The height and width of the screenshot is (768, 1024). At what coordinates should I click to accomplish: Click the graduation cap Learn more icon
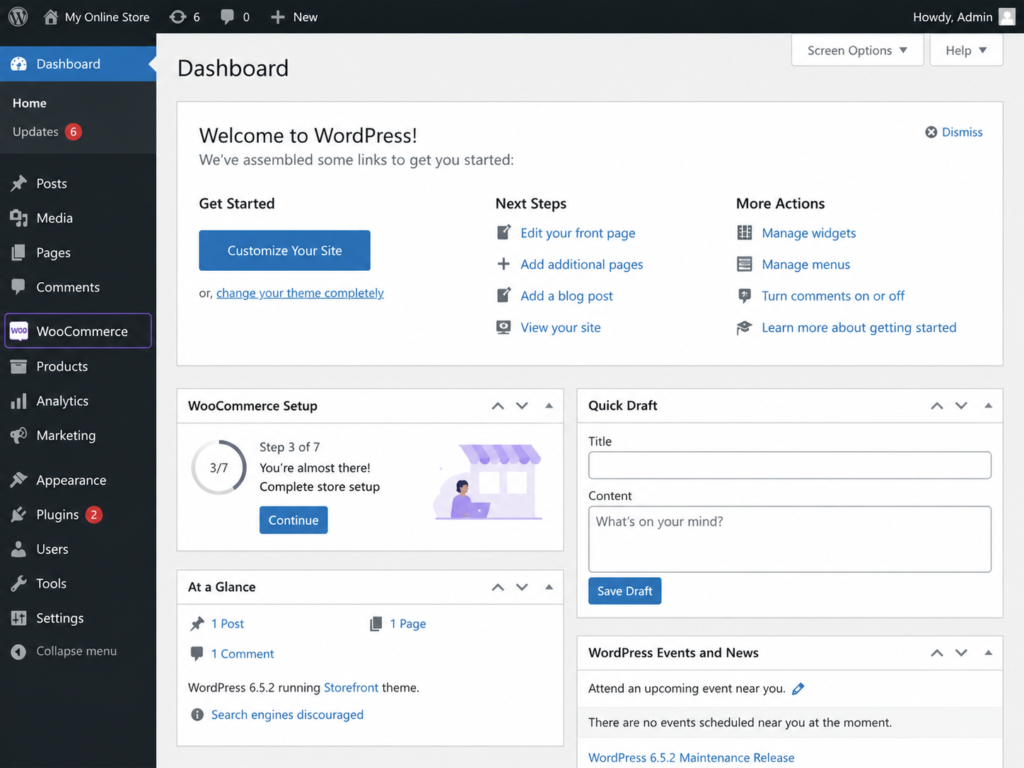(744, 327)
